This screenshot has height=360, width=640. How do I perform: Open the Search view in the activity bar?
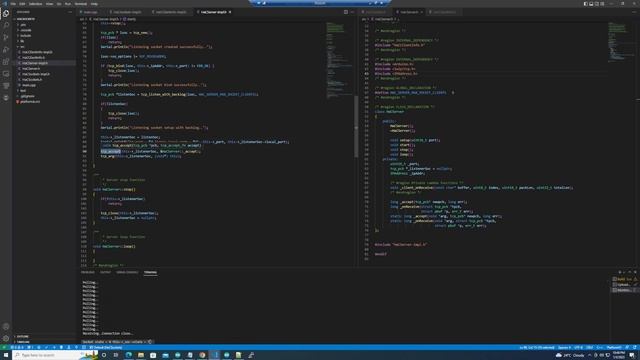point(6,25)
